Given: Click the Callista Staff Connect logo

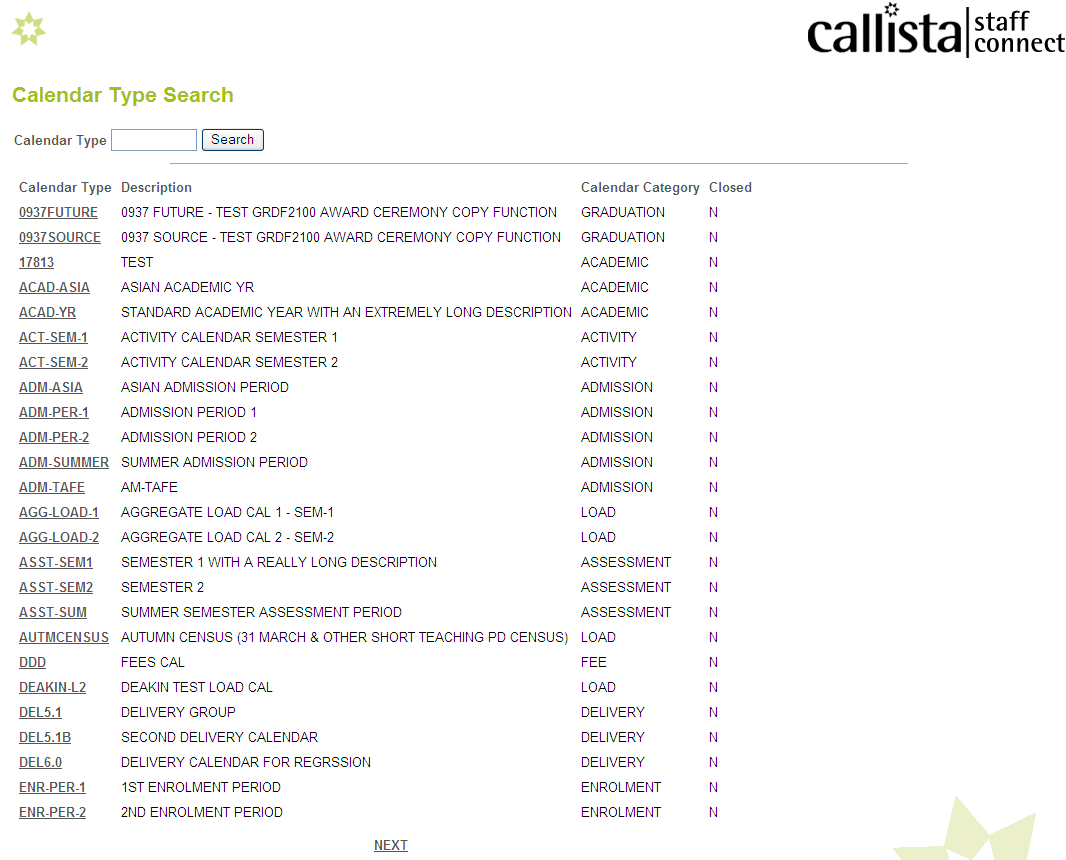Looking at the screenshot, I should pos(935,31).
